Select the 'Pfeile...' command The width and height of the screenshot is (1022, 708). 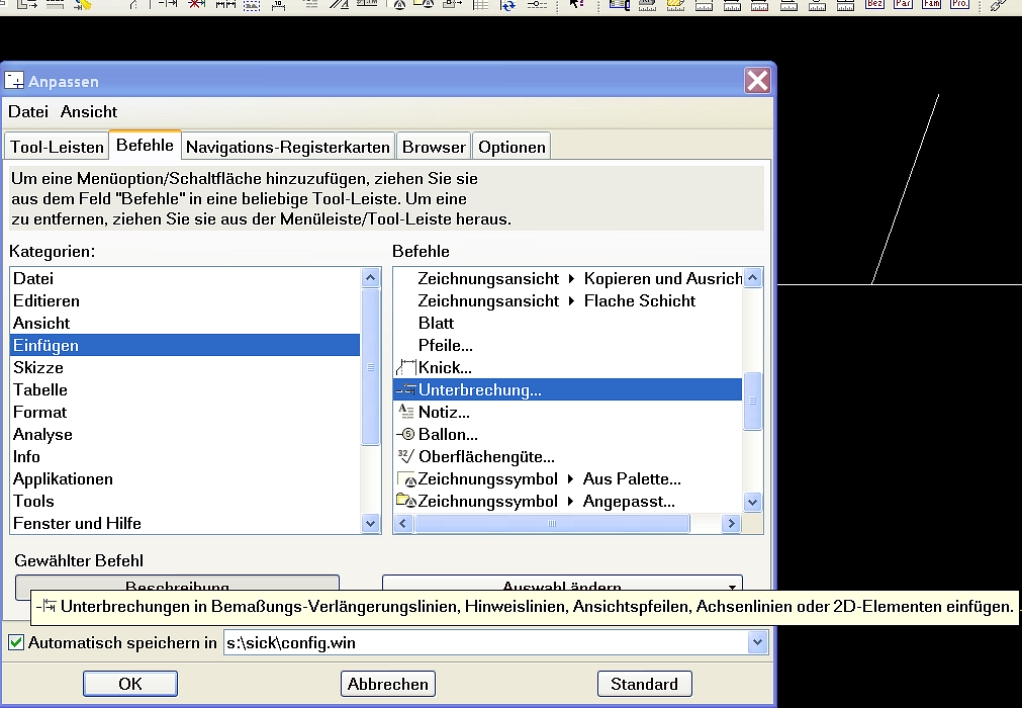pyautogui.click(x=568, y=345)
